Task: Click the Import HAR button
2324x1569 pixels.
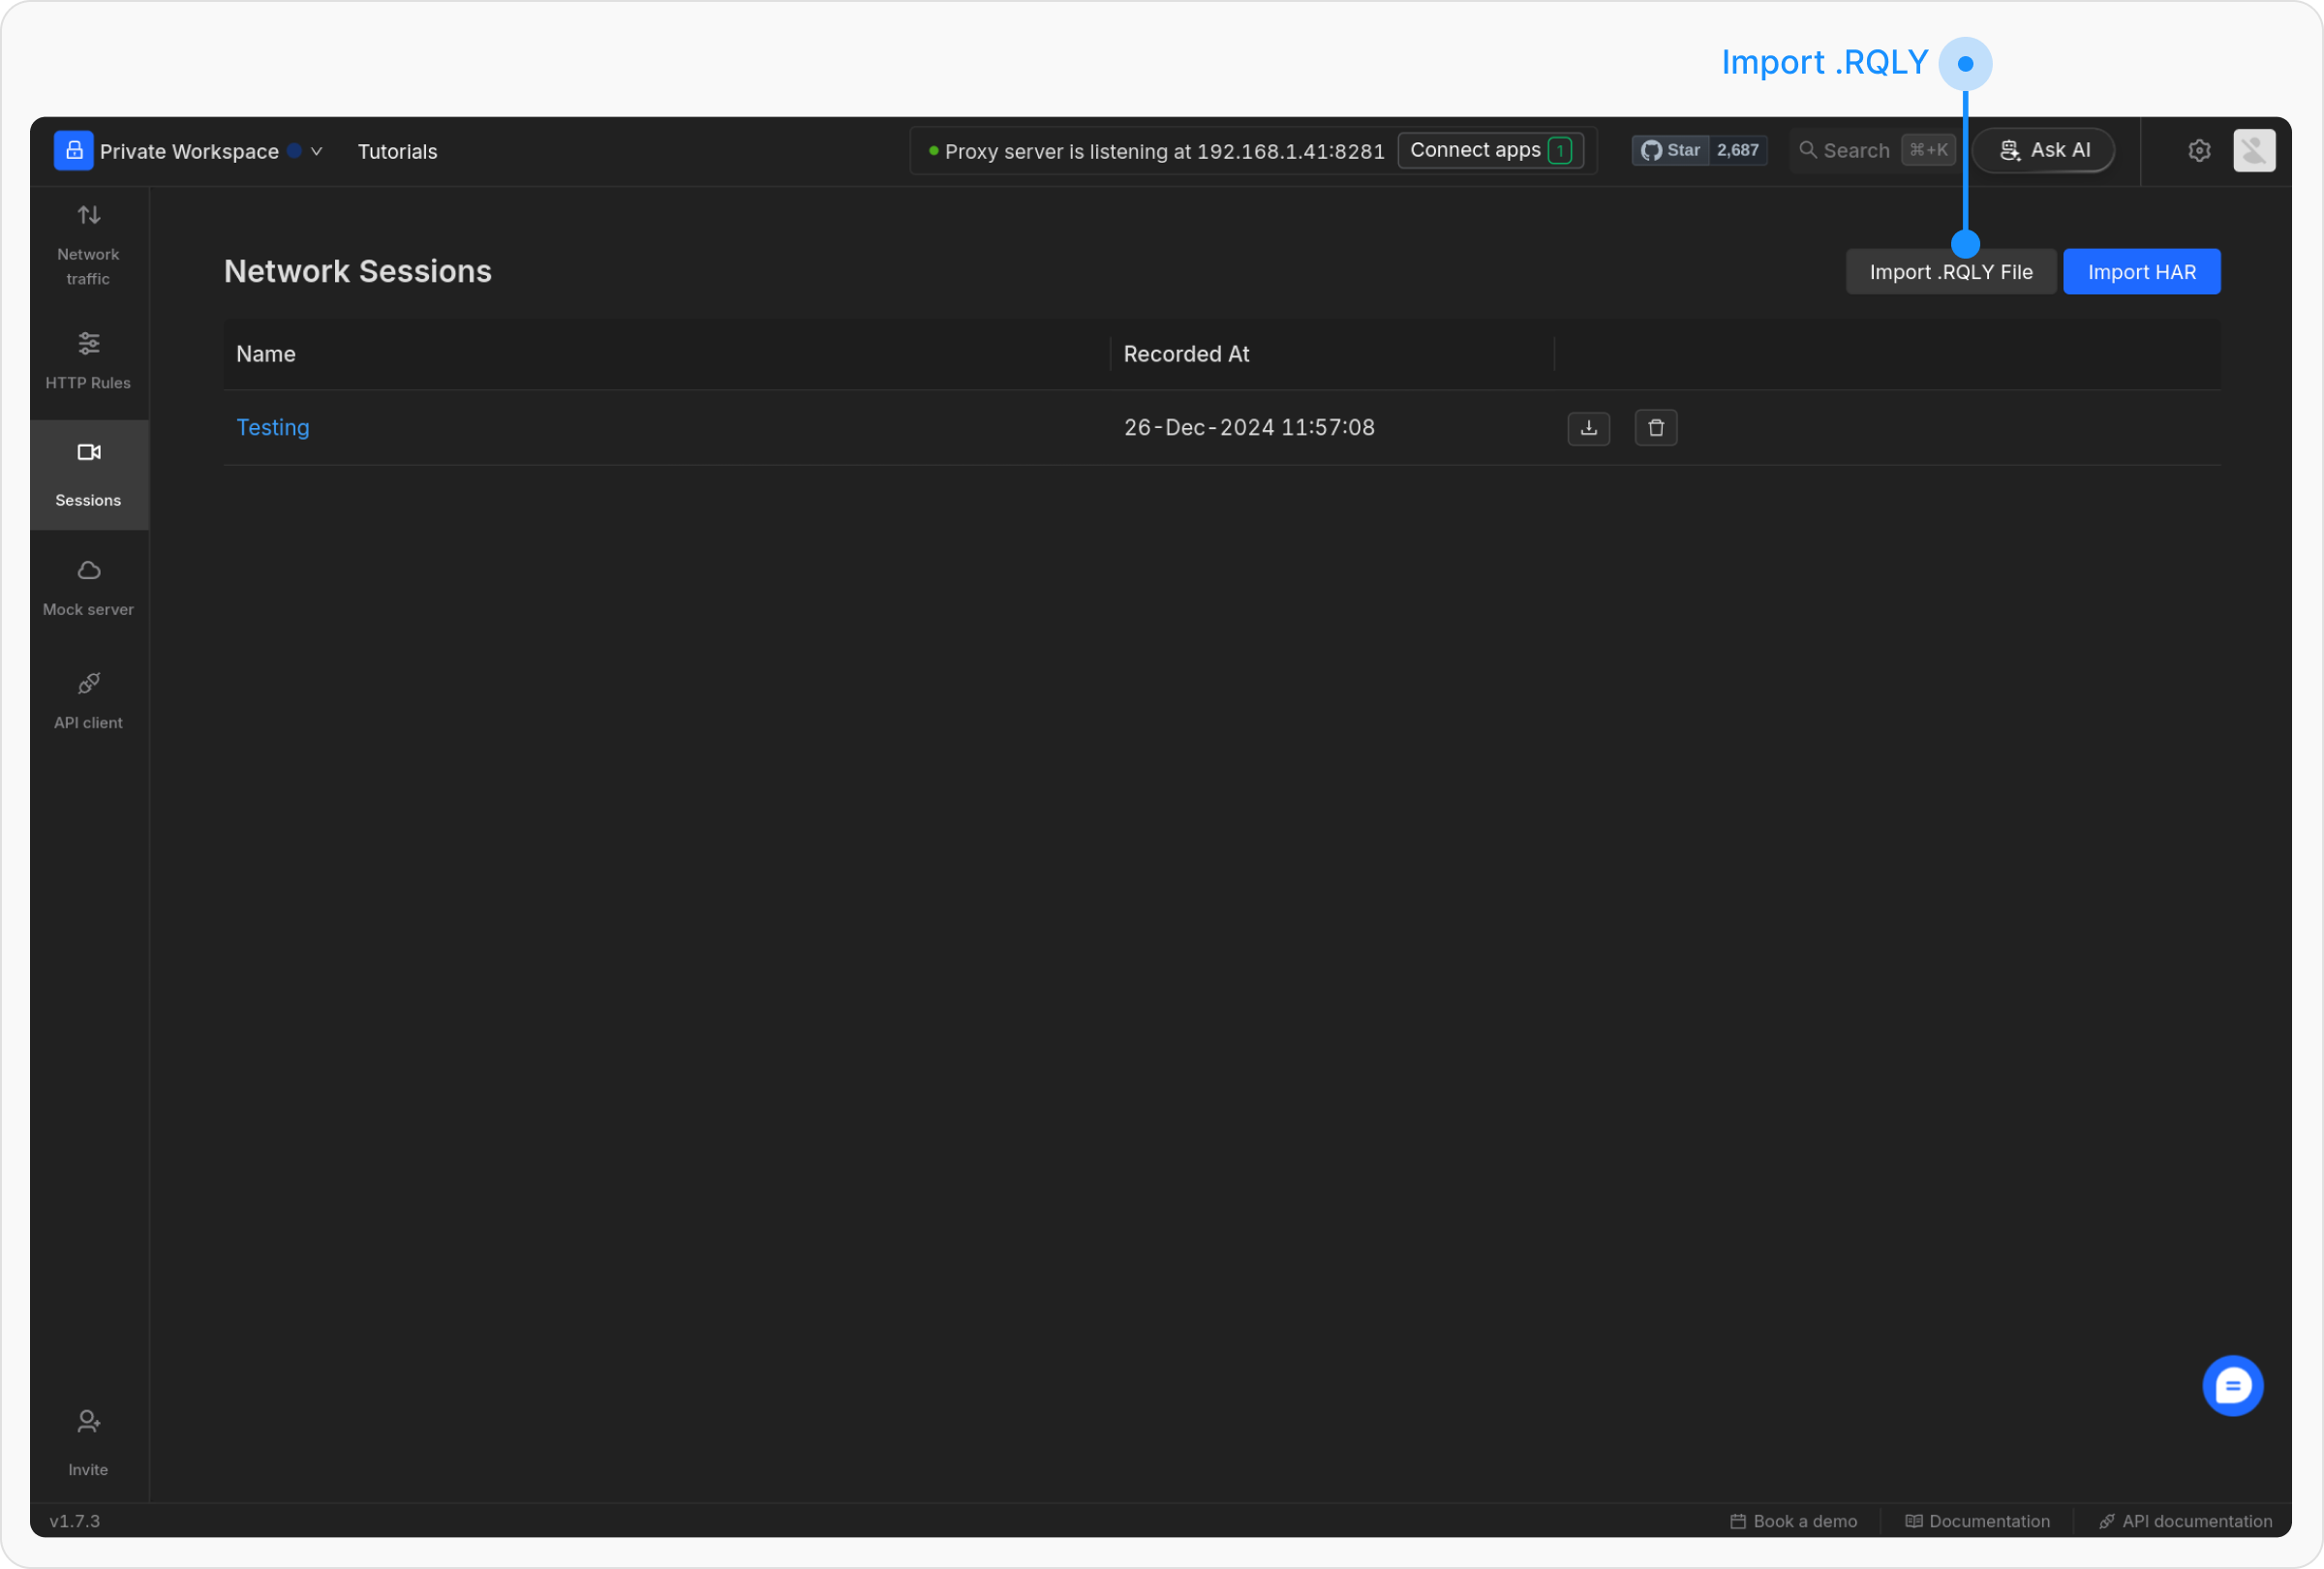Action: (2141, 272)
